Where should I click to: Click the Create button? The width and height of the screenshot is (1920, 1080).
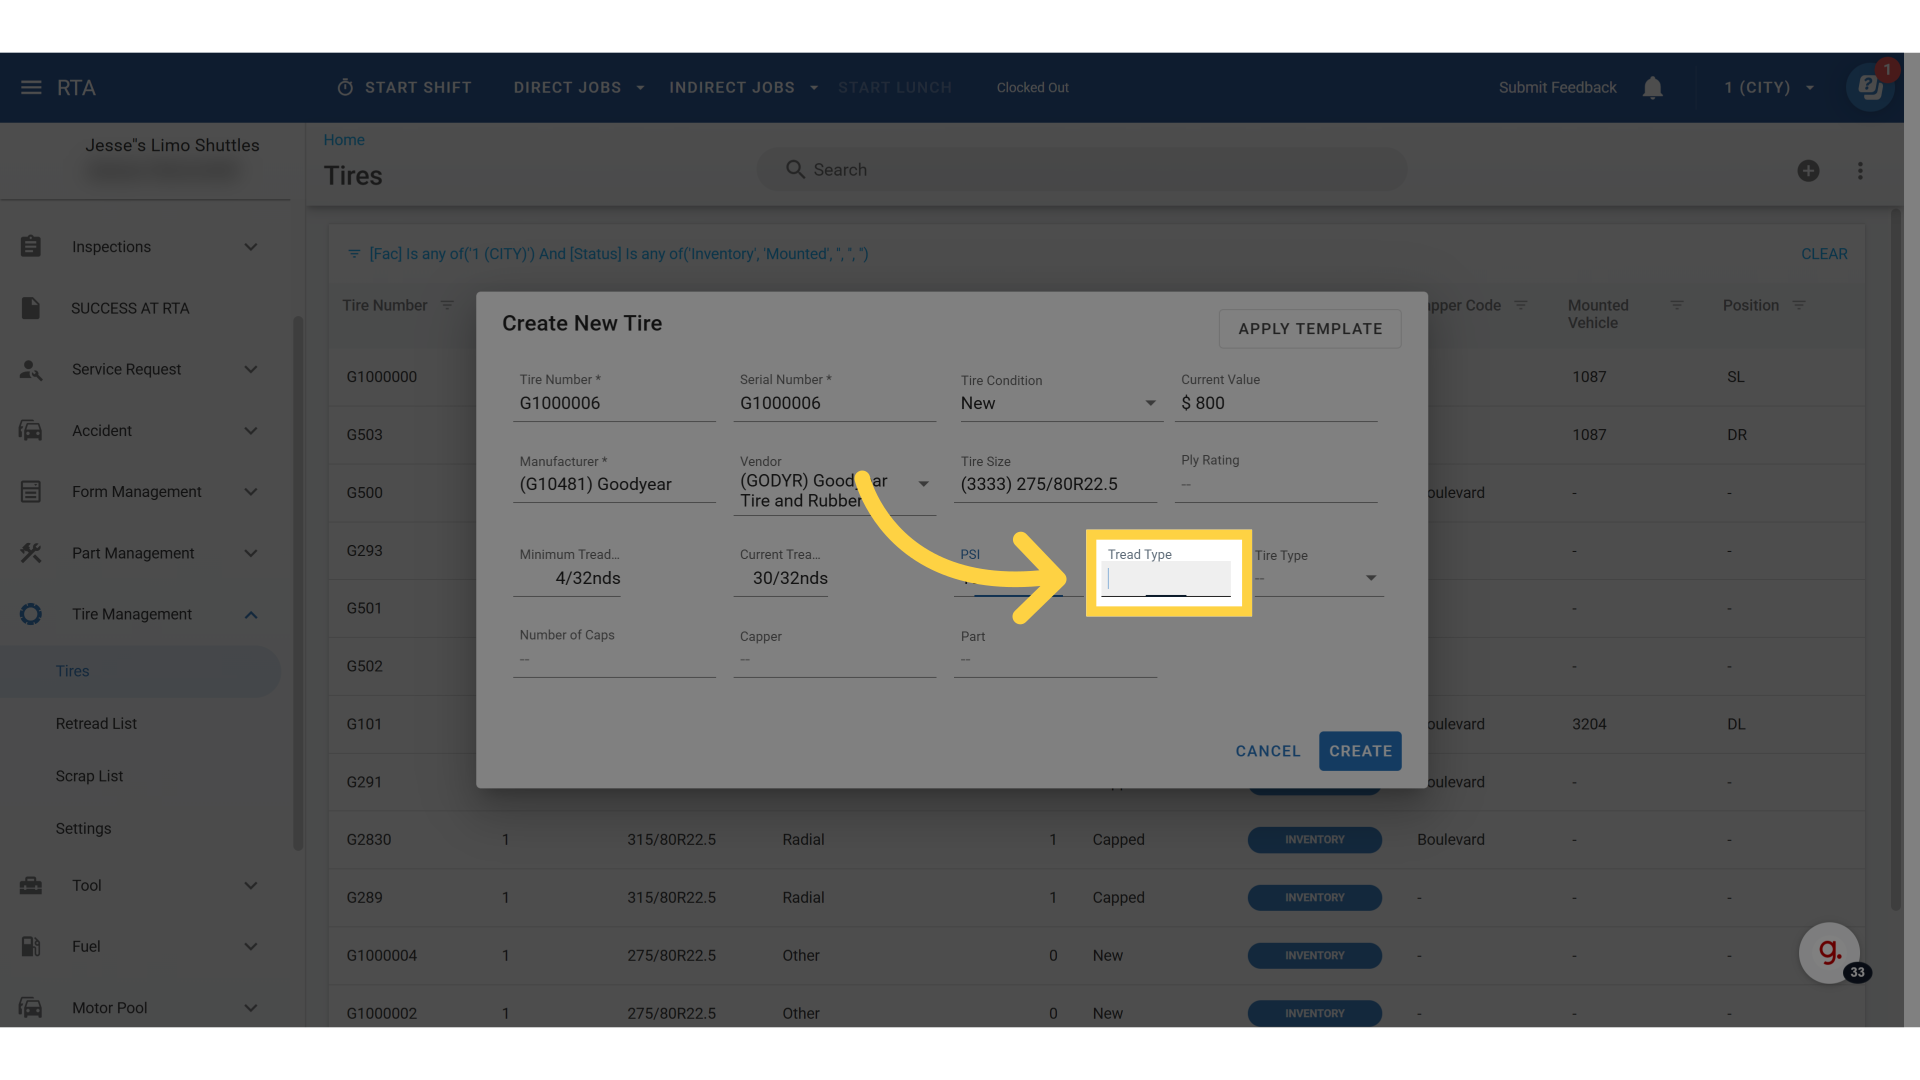[x=1359, y=751]
